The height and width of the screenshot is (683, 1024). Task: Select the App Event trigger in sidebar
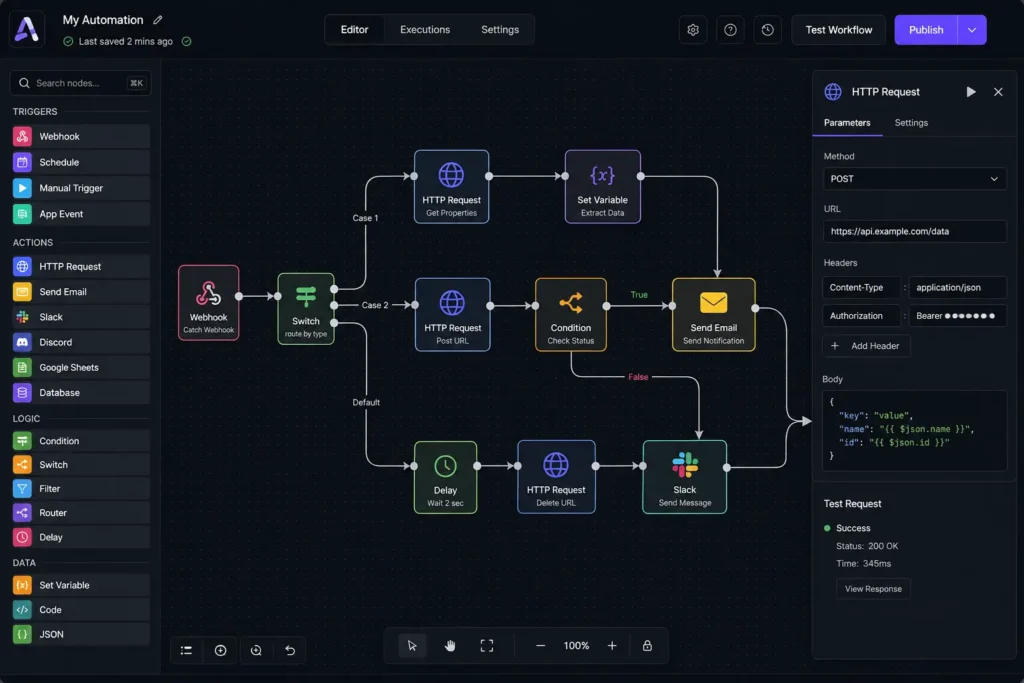coord(81,214)
